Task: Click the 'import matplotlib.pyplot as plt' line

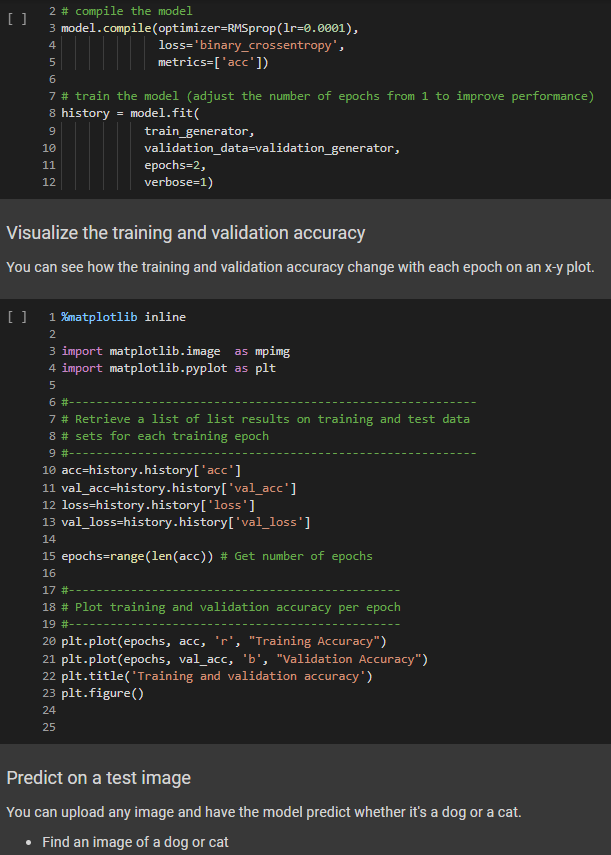Action: tap(168, 368)
